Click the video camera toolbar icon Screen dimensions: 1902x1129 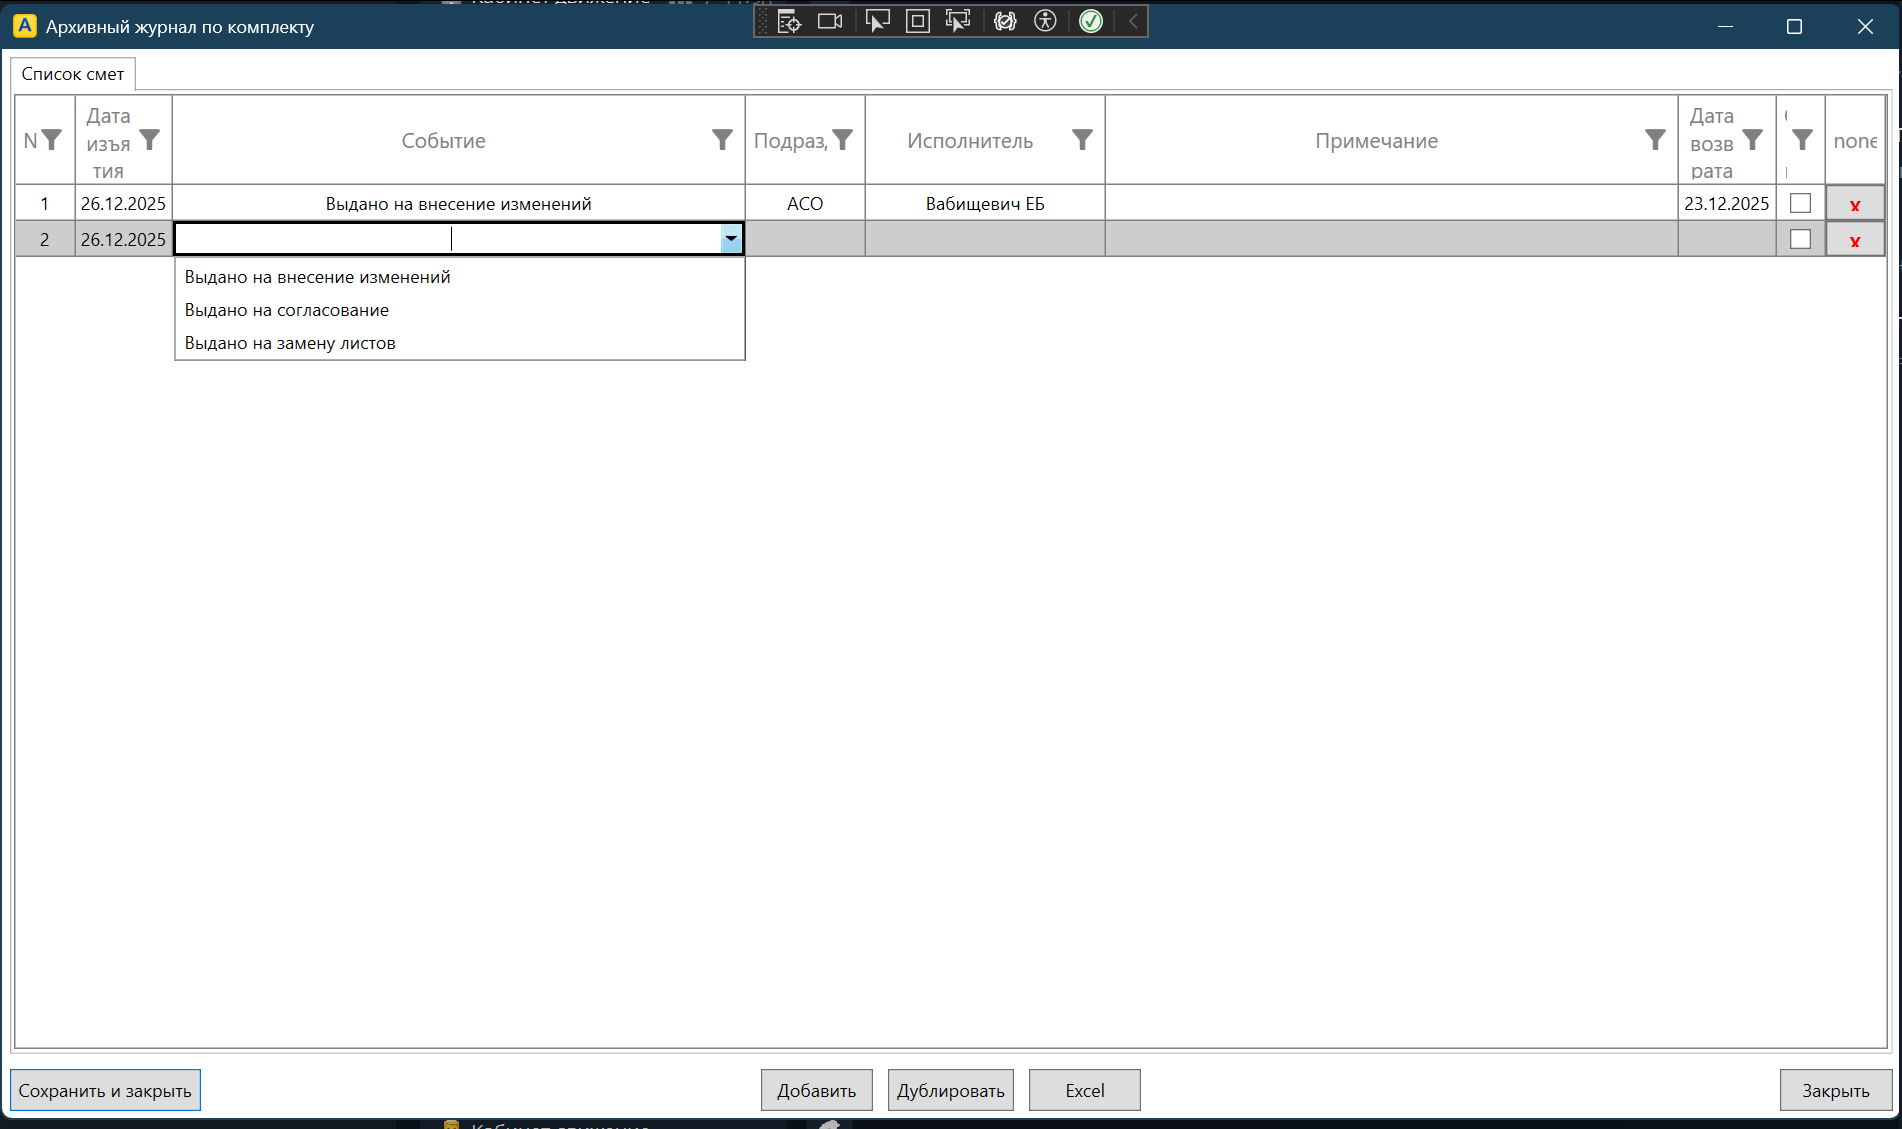tap(830, 21)
